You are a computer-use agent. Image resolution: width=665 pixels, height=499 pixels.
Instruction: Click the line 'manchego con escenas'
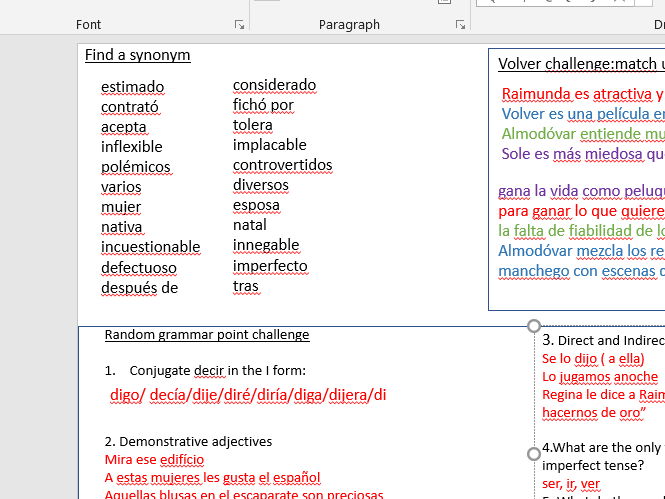pyautogui.click(x=581, y=271)
